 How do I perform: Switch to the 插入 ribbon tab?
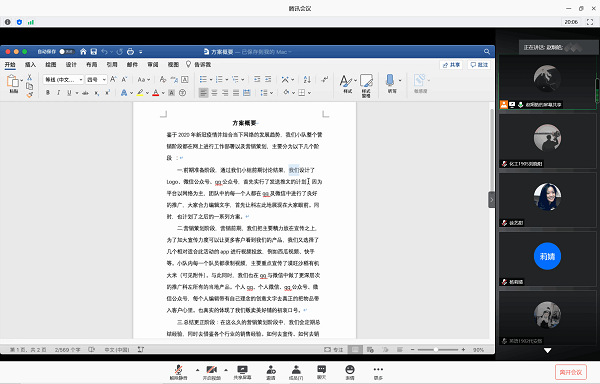[30, 65]
